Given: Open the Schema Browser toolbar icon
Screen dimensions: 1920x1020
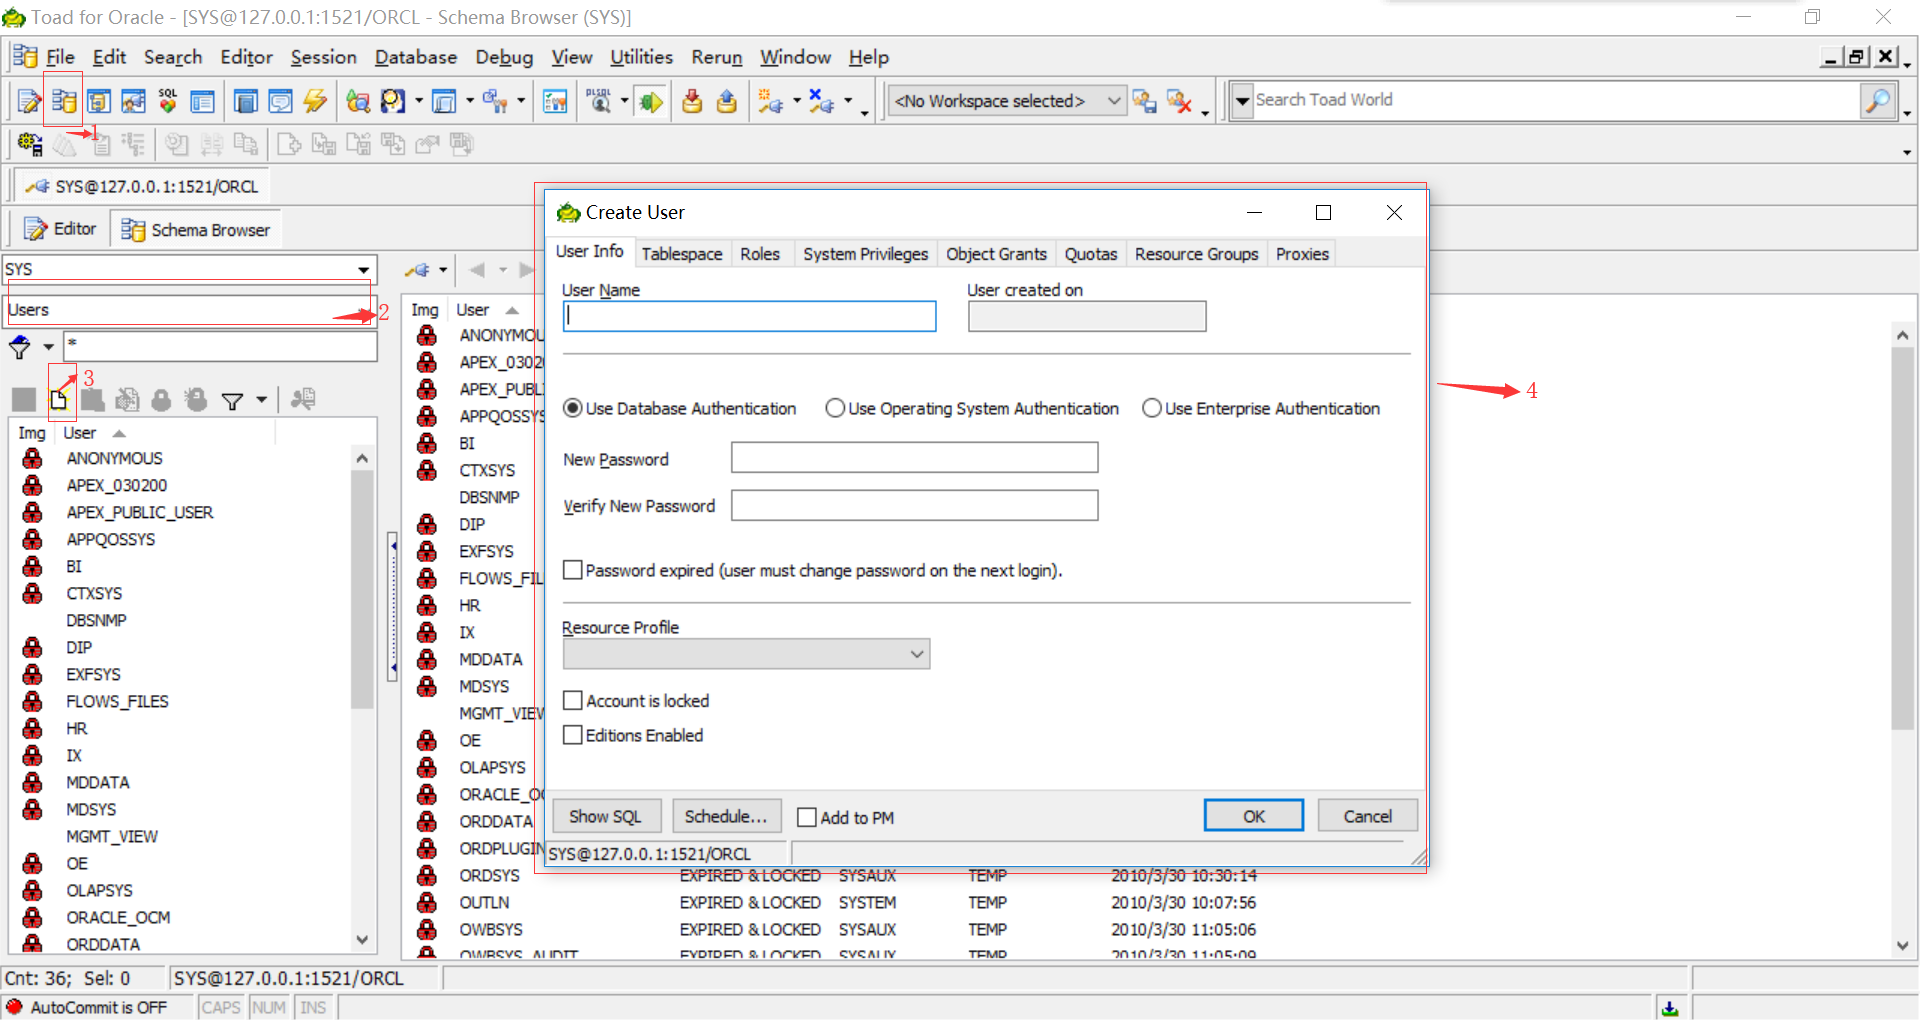Looking at the screenshot, I should point(64,101).
